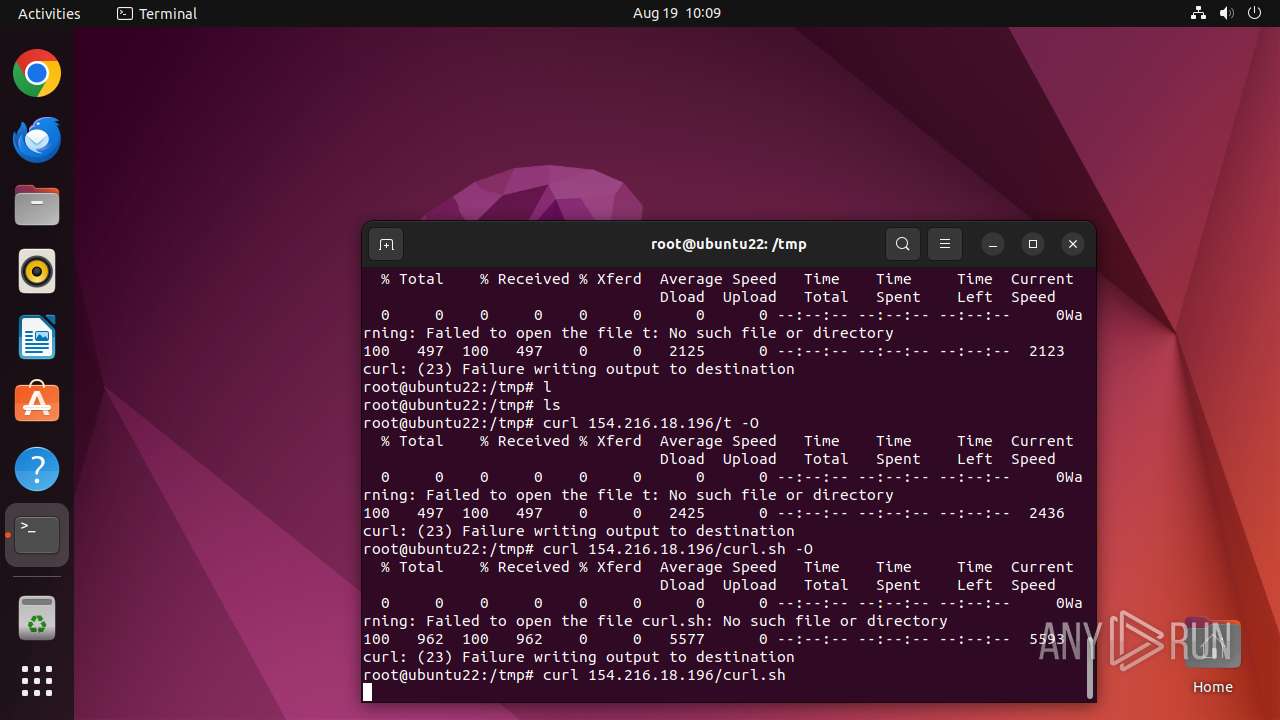Open the terminal hamburger menu
1280x720 pixels.
[x=945, y=244]
